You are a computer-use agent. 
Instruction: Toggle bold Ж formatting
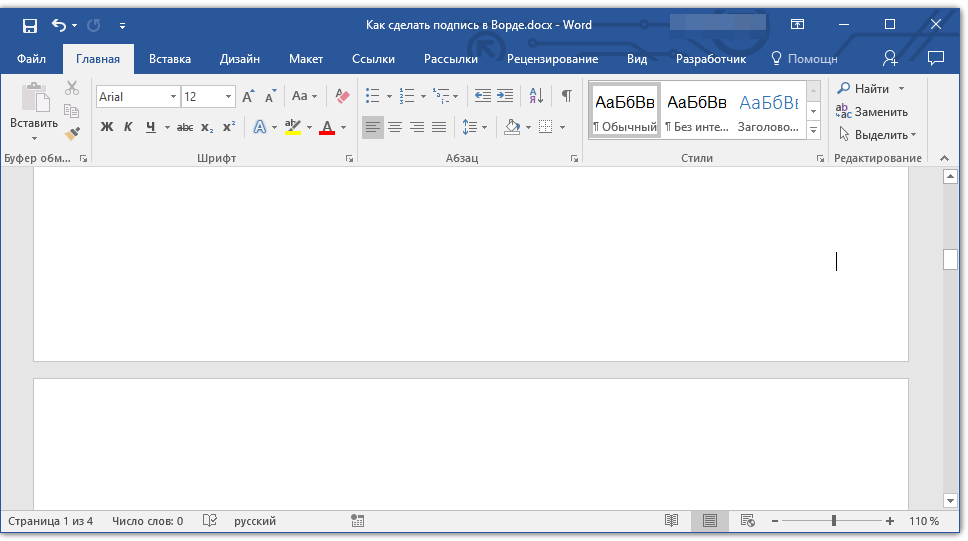(x=107, y=127)
